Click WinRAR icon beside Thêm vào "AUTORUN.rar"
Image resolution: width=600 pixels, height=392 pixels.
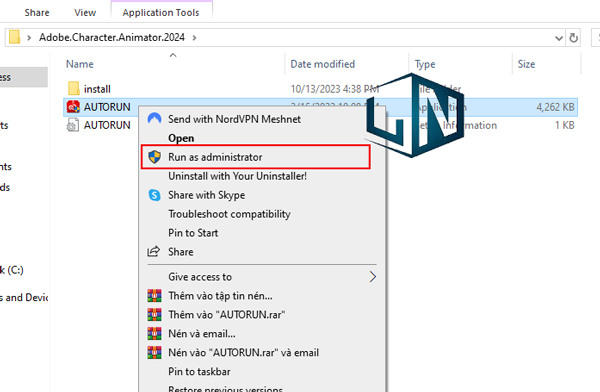[154, 315]
